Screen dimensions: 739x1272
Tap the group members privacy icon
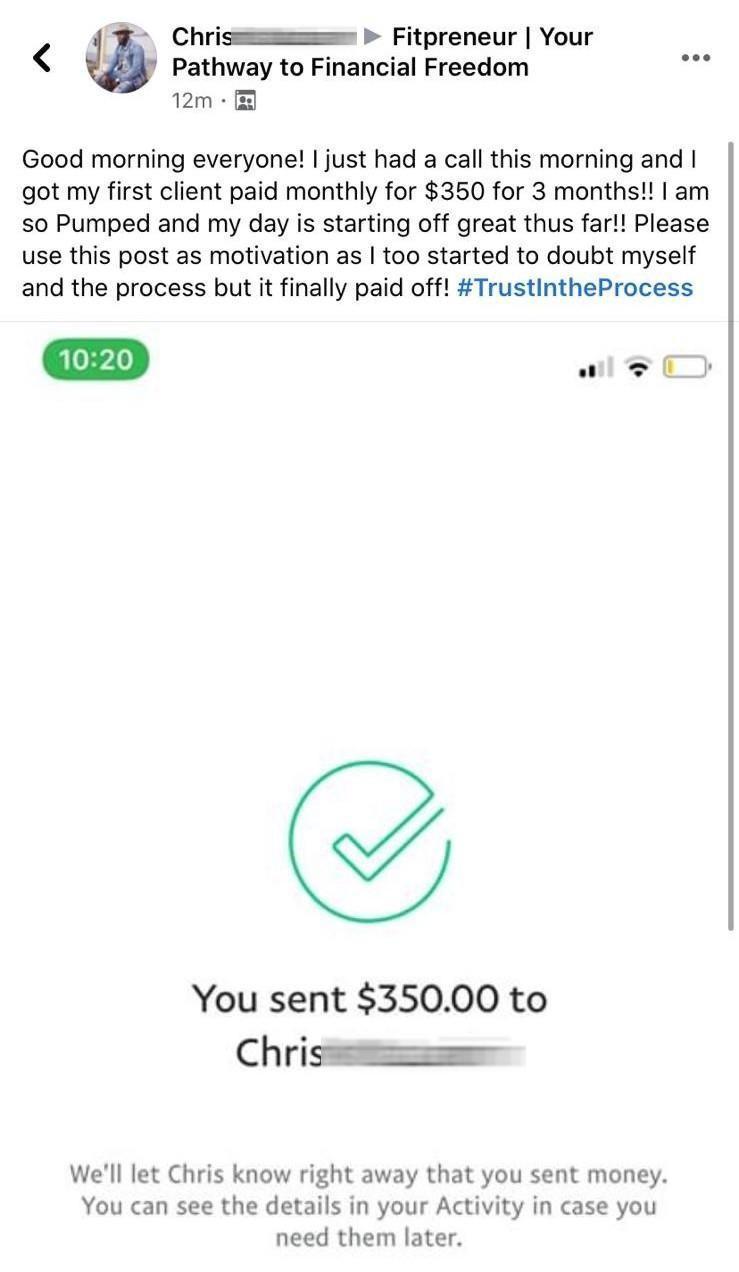tap(245, 101)
